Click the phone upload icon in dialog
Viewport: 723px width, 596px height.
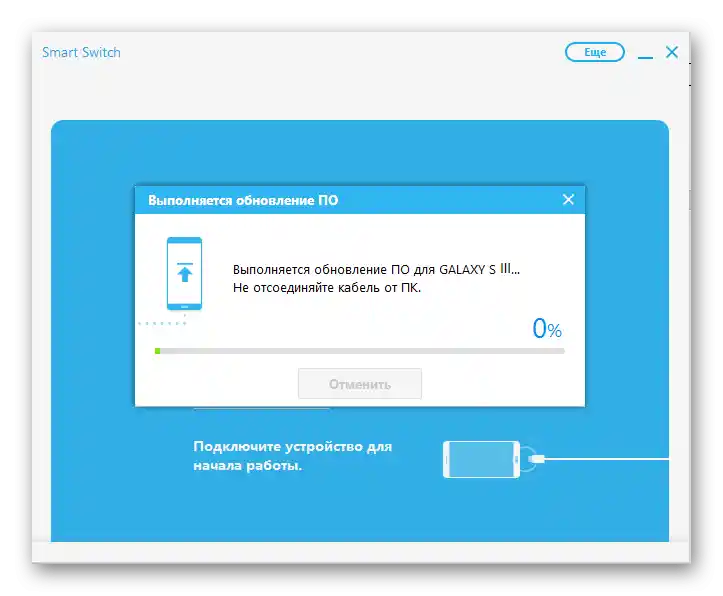click(184, 273)
